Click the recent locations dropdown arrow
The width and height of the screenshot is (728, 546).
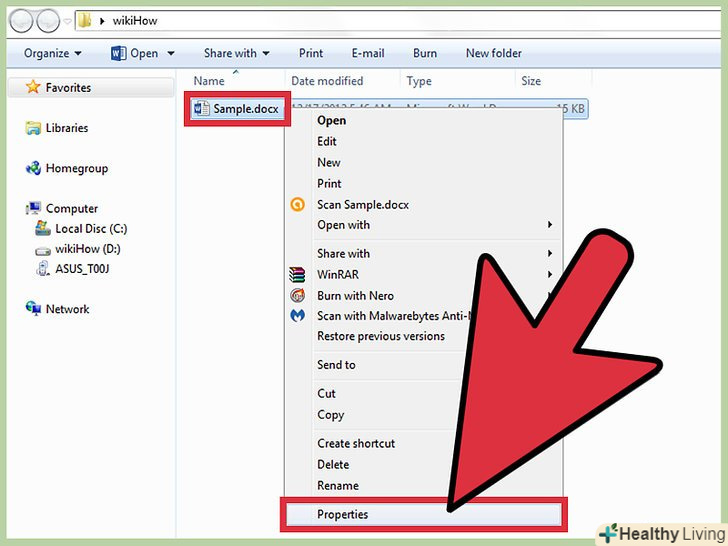pos(68,21)
